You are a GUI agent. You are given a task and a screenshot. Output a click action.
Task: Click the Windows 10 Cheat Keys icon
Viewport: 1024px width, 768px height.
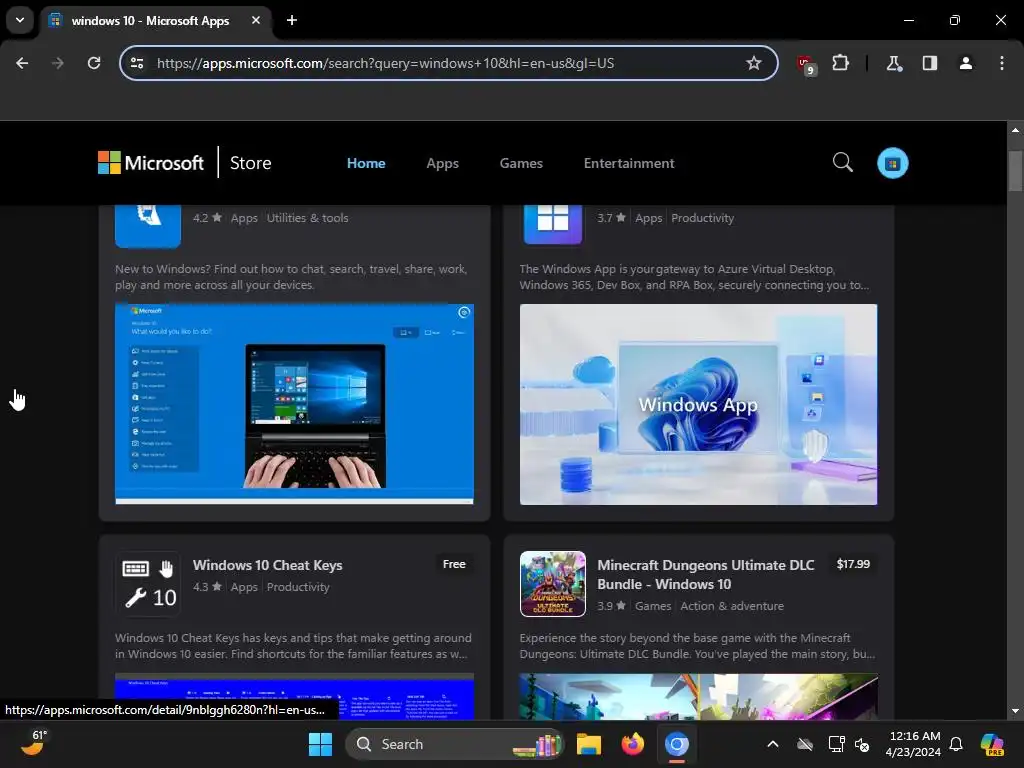pyautogui.click(x=148, y=584)
